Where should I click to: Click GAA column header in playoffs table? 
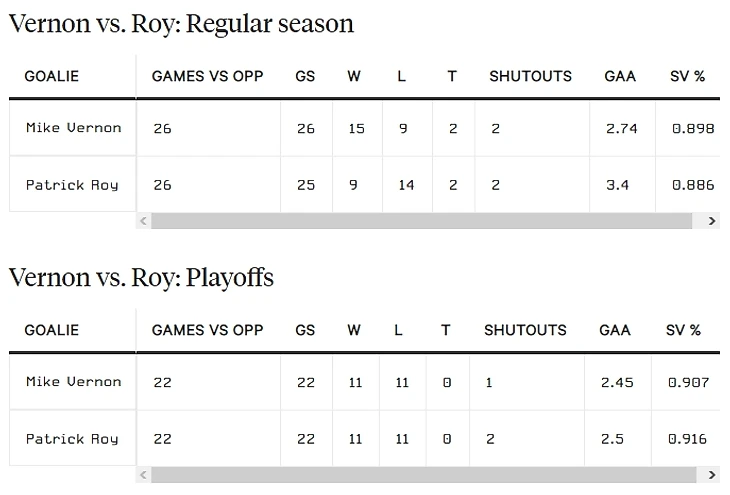615,330
